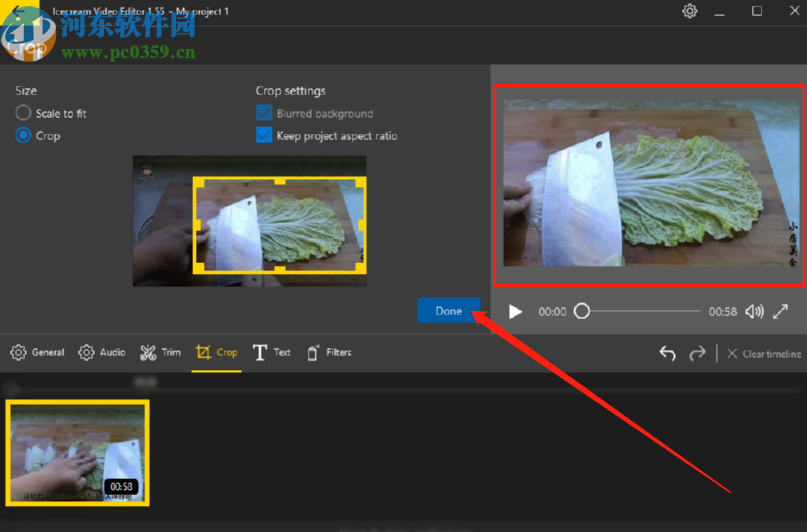Open the Filters tab
Image resolution: width=807 pixels, height=532 pixels.
(329, 352)
